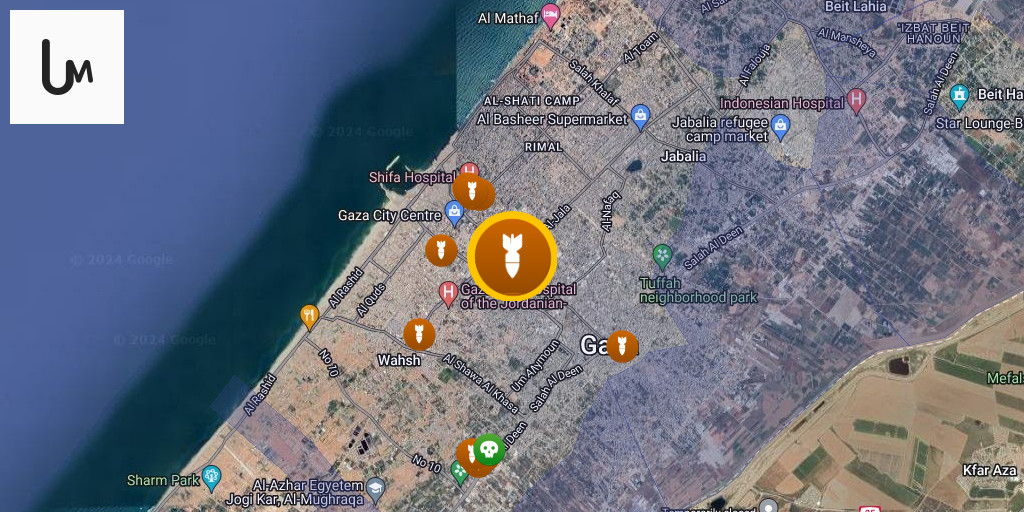Open the Shifa Hospital pin

click(469, 172)
